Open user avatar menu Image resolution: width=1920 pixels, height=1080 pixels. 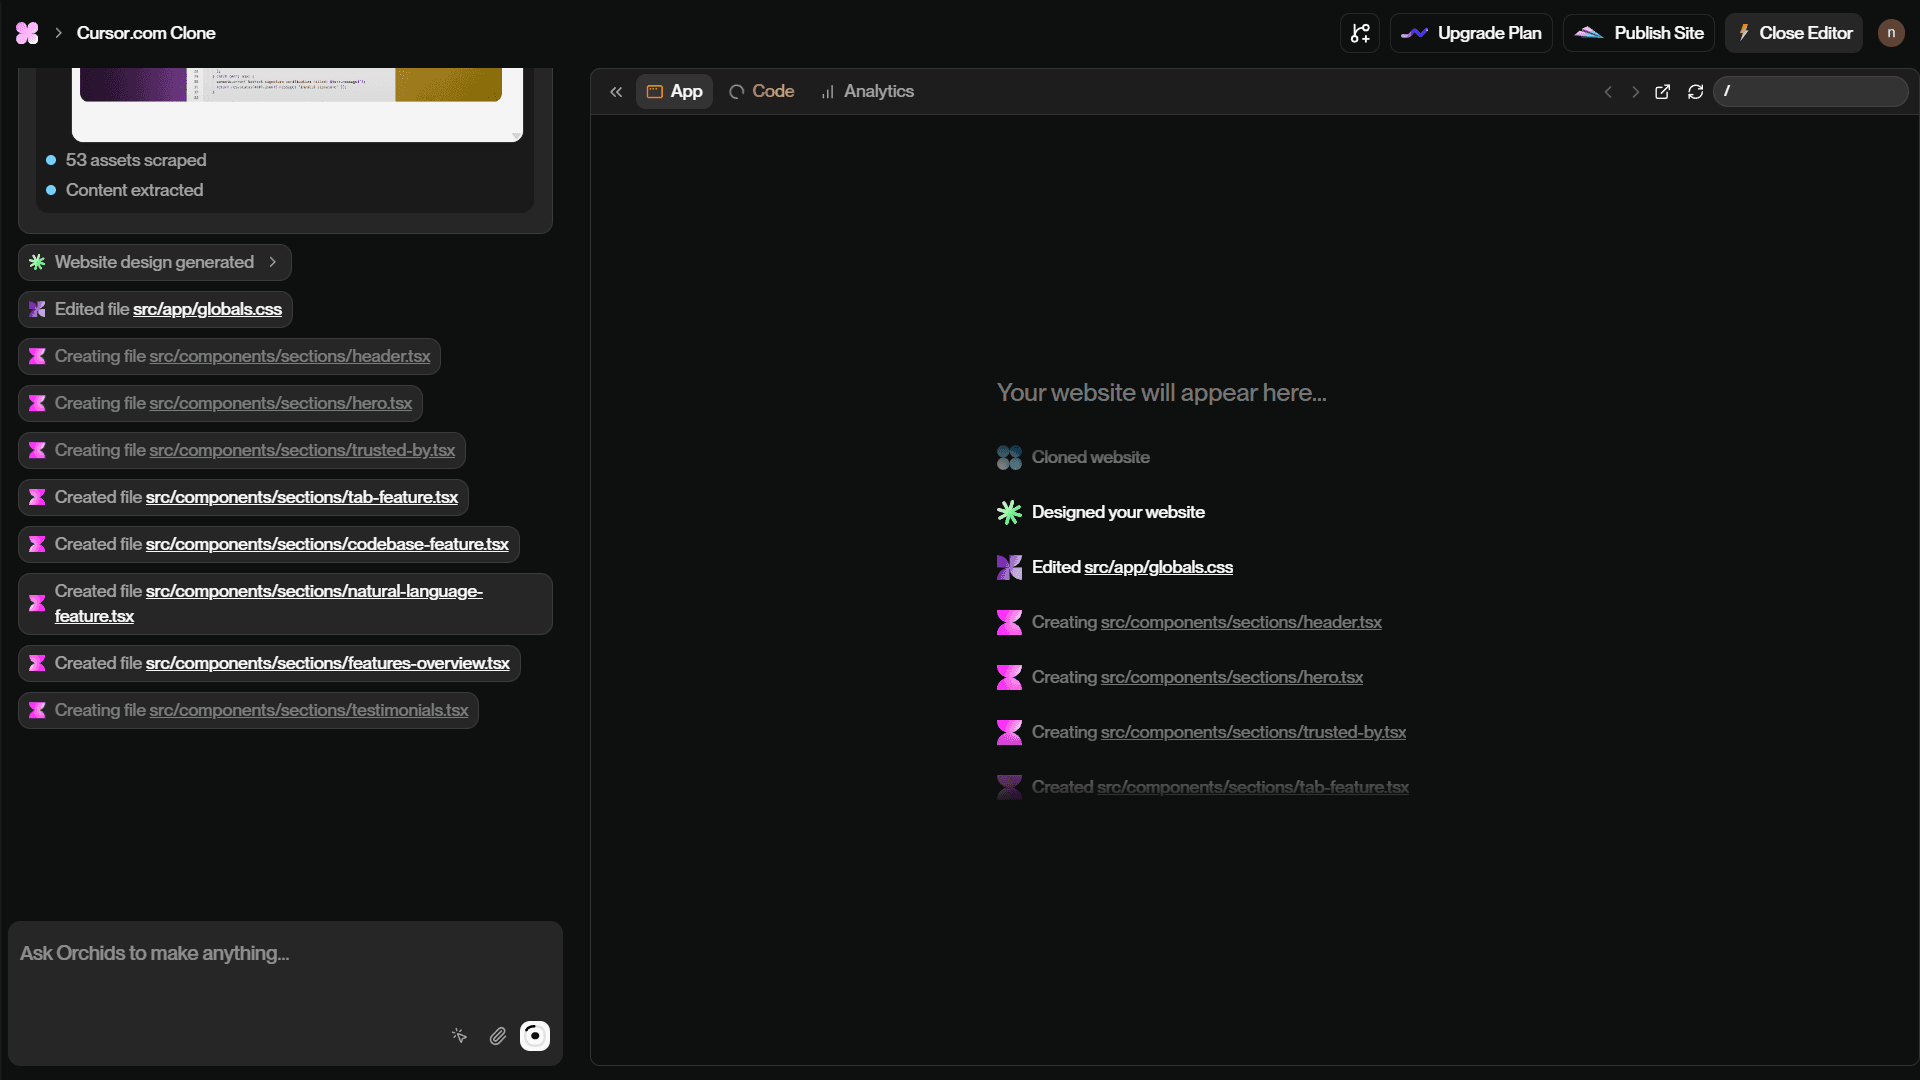[x=1890, y=33]
